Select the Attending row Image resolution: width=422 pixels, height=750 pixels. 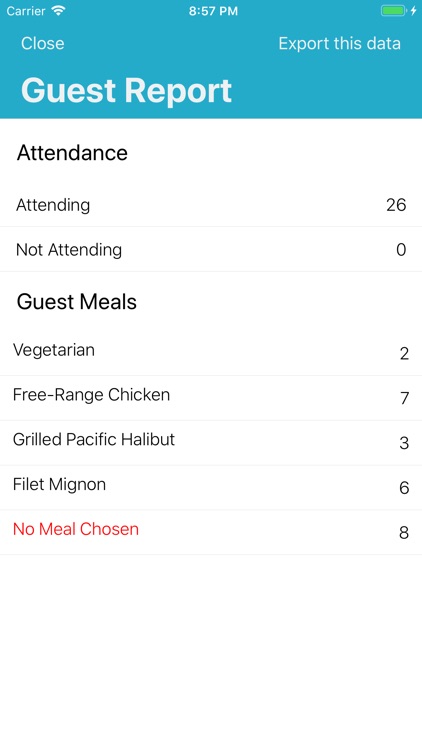pos(211,205)
